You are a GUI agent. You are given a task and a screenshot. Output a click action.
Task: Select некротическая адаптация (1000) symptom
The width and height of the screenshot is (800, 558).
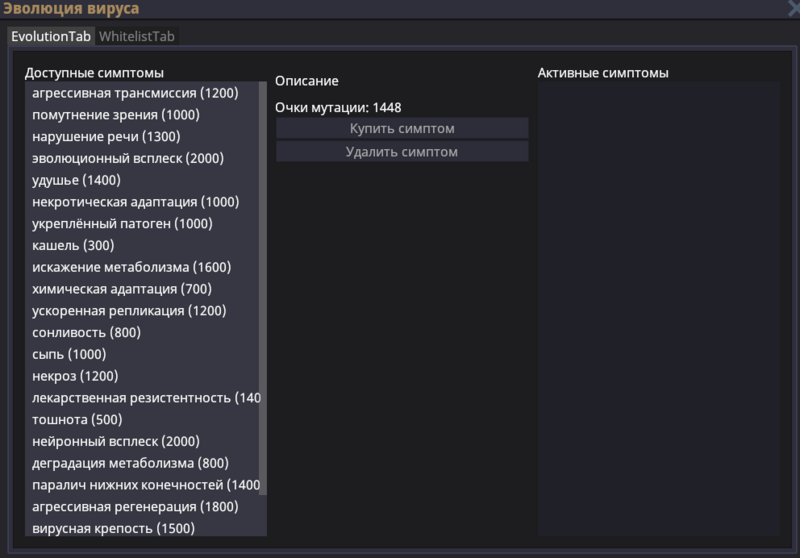click(135, 202)
